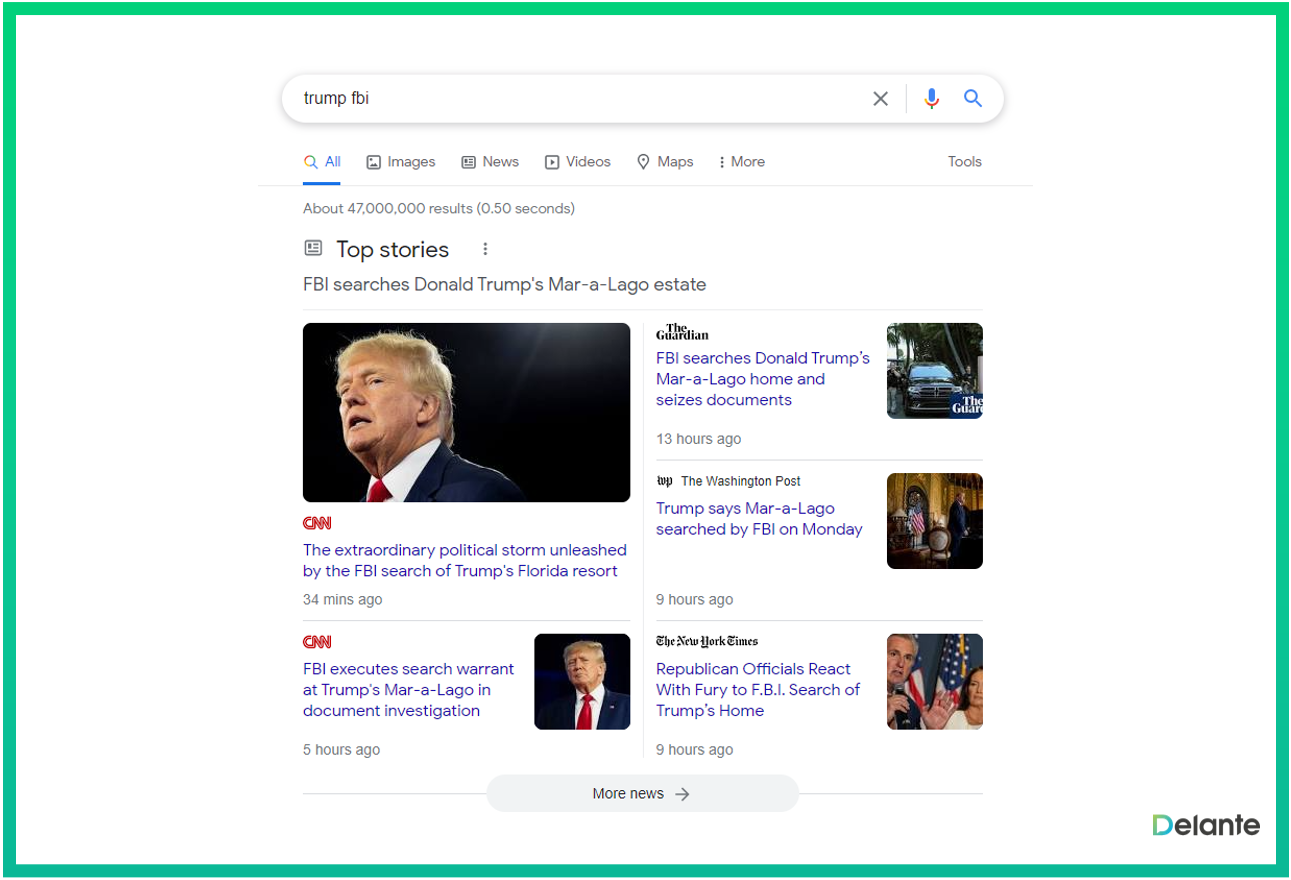Image resolution: width=1291 pixels, height=880 pixels.
Task: Click the Top stories newspaper icon
Action: [313, 248]
